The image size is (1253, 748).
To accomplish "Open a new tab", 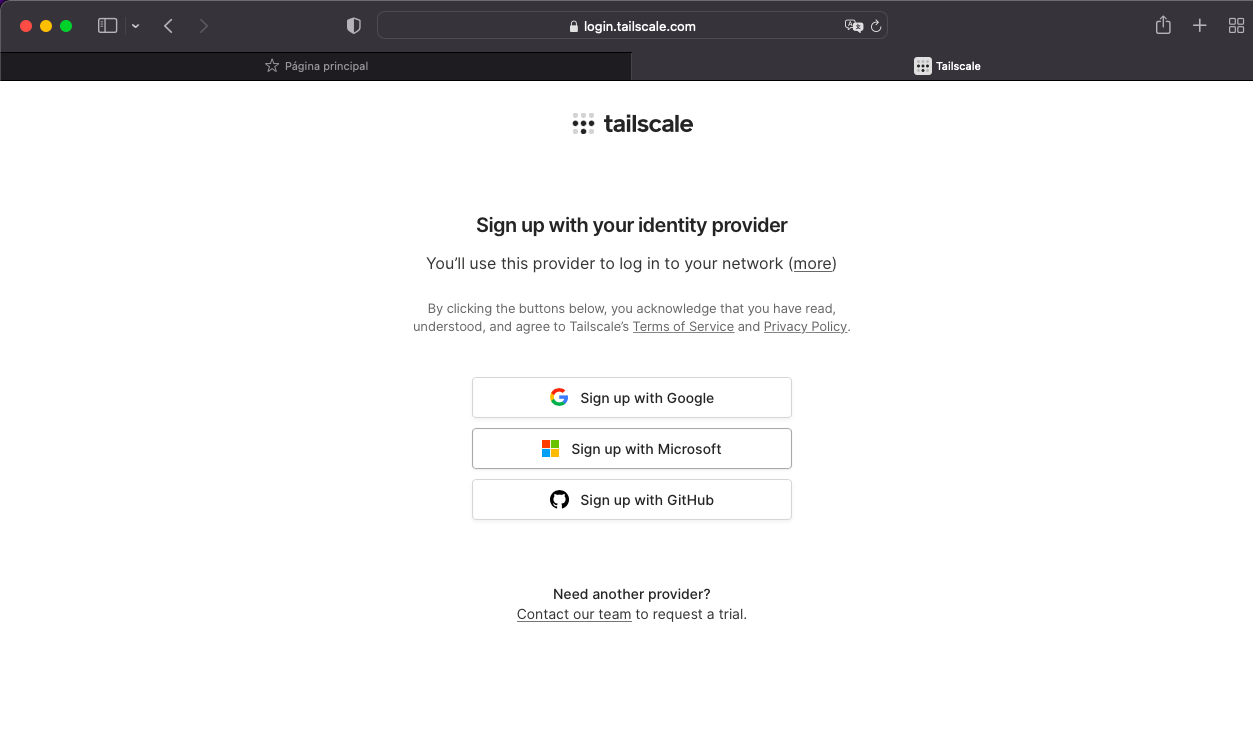I will (x=1200, y=26).
